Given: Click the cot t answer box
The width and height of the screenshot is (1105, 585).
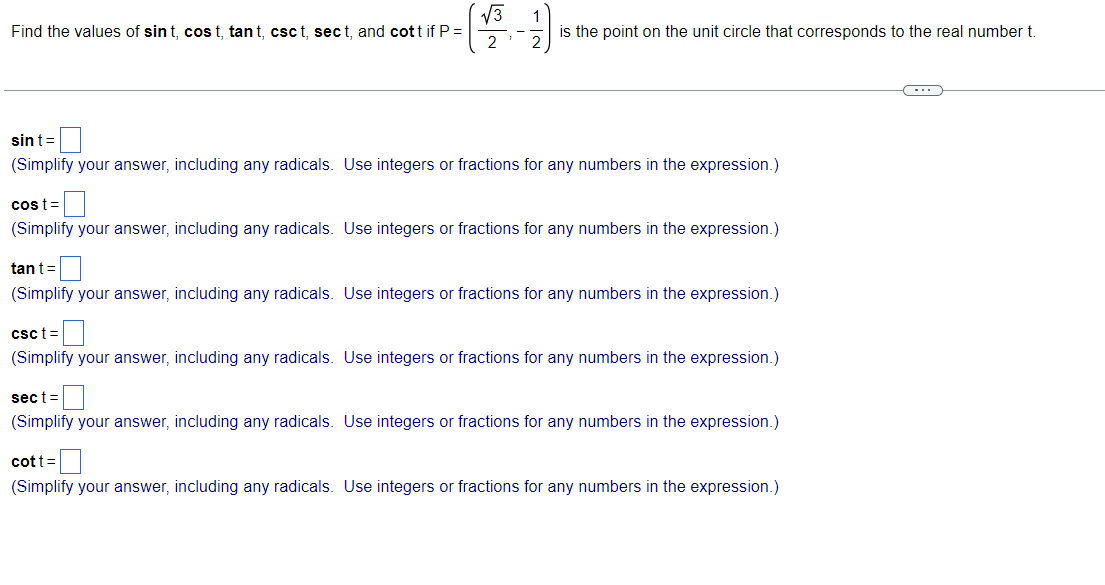Looking at the screenshot, I should point(69,460).
